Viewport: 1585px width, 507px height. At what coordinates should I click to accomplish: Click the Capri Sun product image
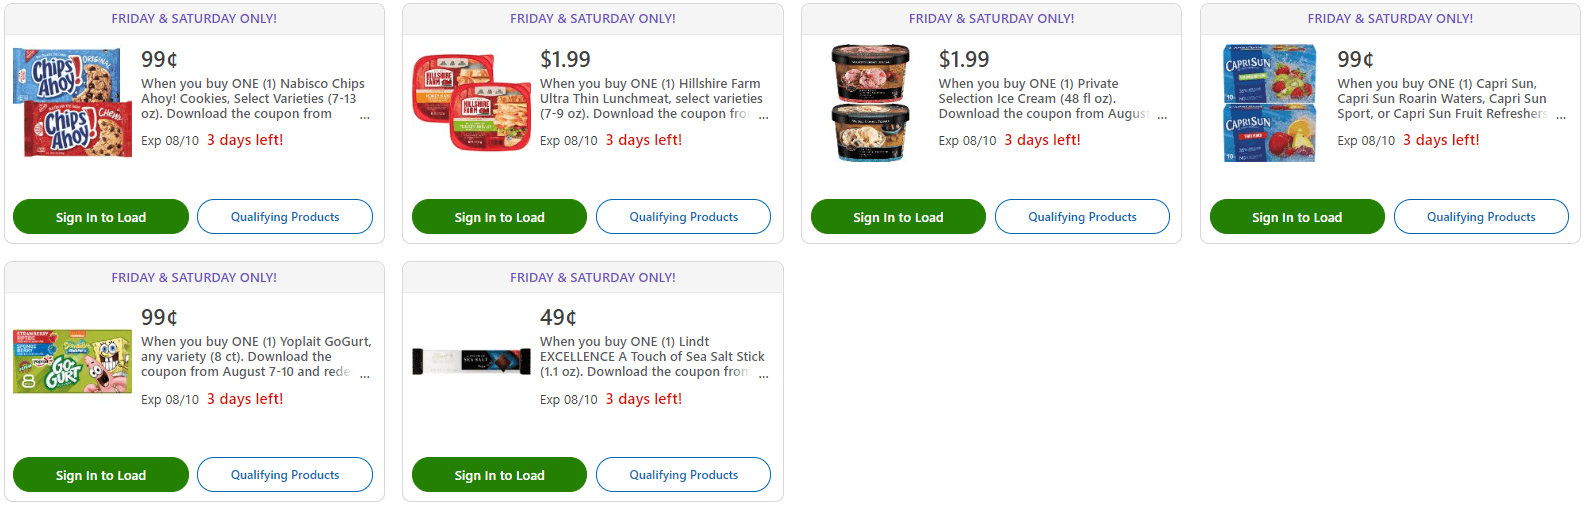(1269, 102)
